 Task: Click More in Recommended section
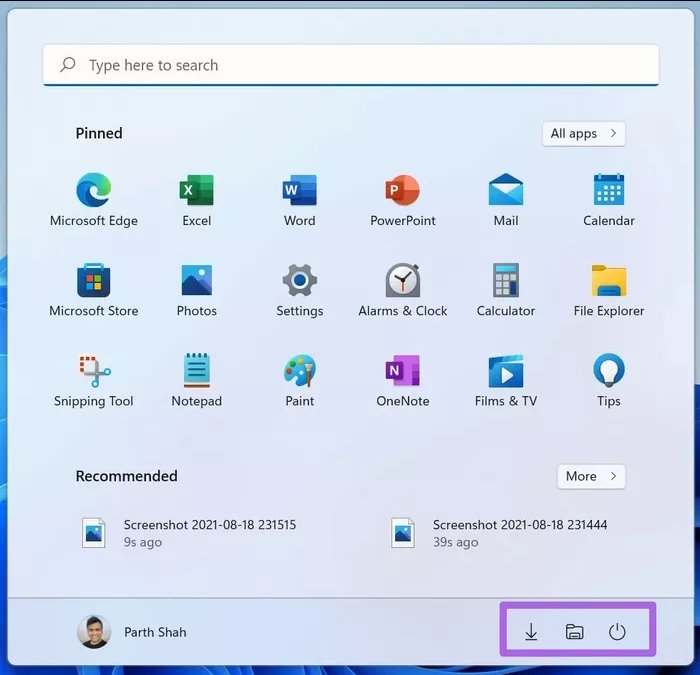pos(592,476)
